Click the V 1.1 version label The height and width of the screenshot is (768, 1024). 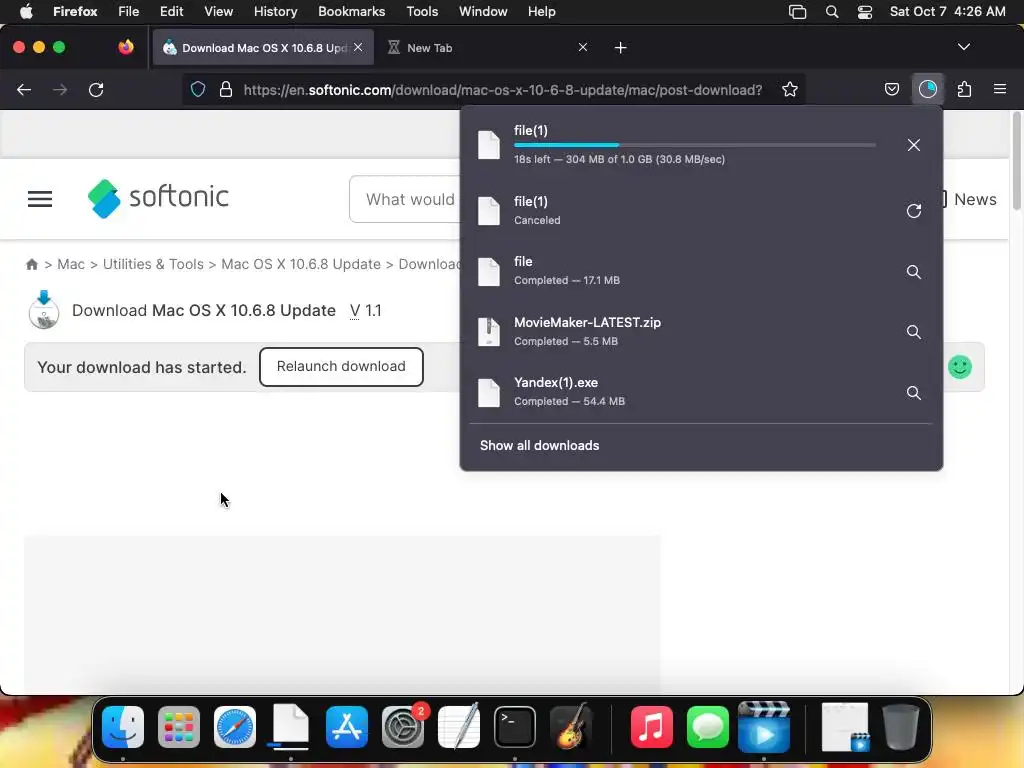click(366, 310)
